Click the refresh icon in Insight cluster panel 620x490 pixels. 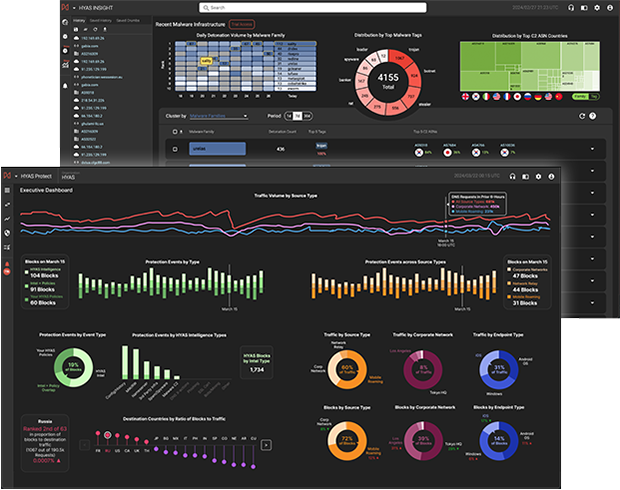pyautogui.click(x=582, y=116)
